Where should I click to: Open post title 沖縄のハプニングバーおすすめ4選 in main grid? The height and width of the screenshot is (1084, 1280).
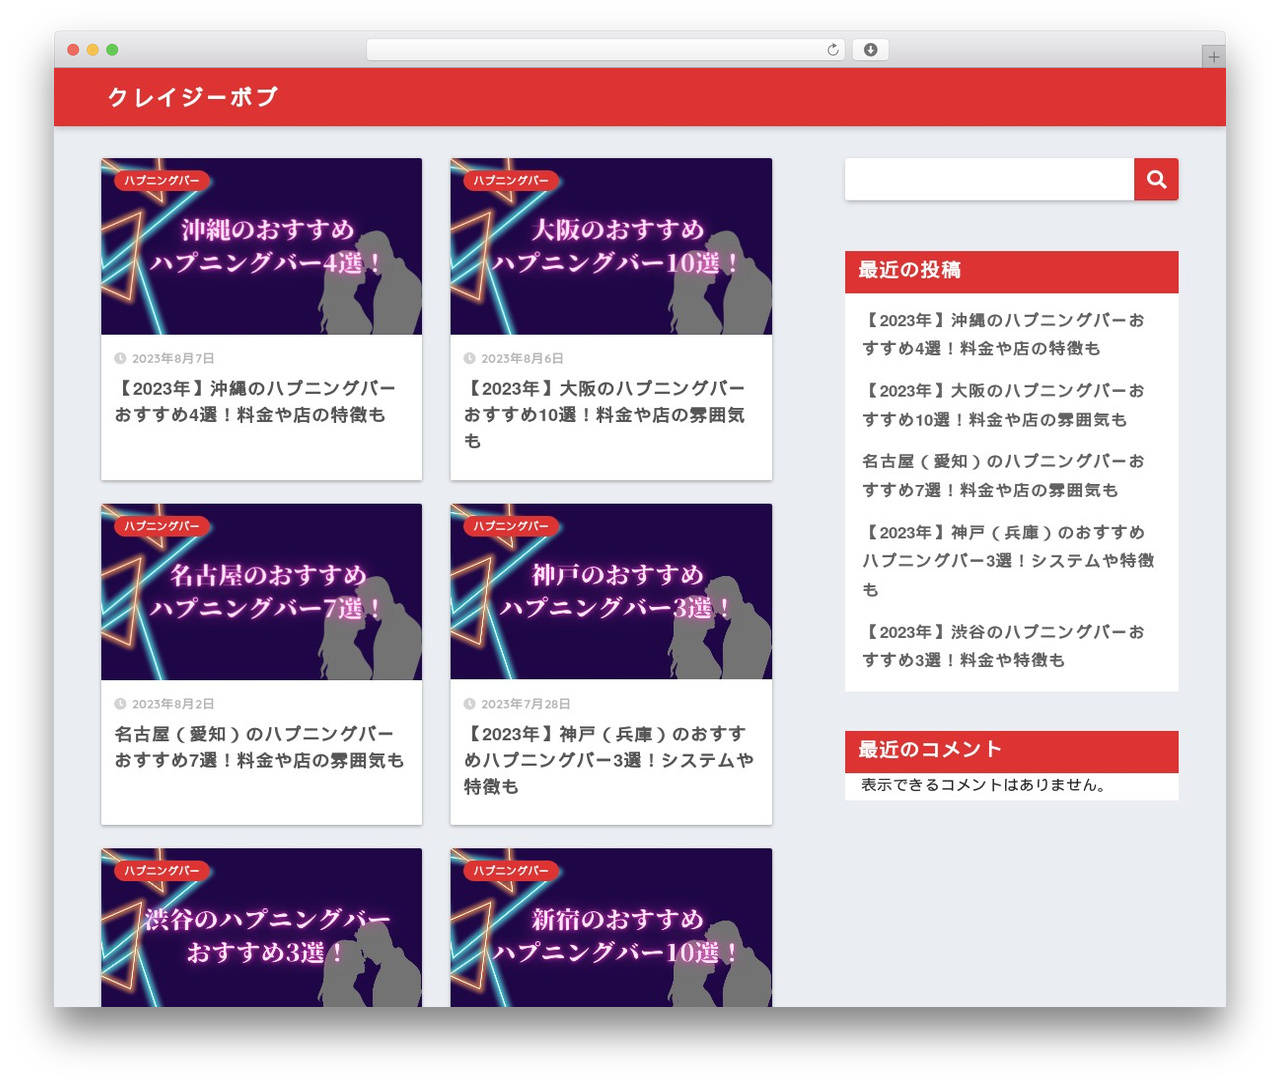[255, 401]
